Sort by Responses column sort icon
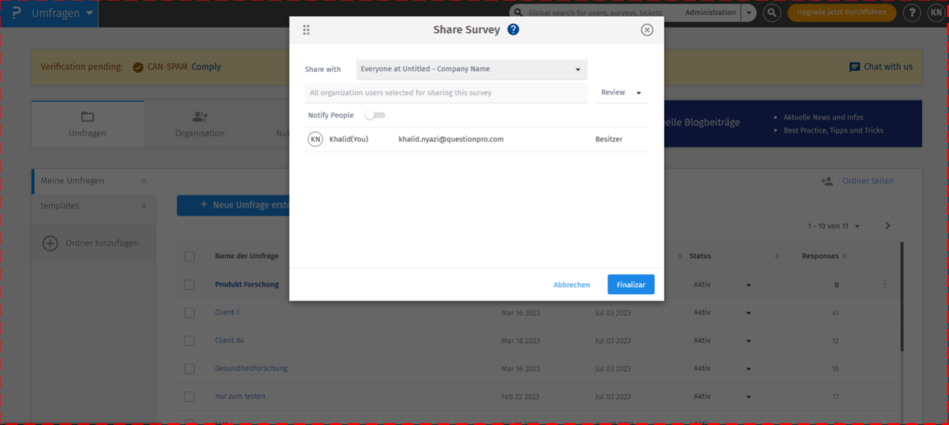949x425 pixels. (x=844, y=256)
